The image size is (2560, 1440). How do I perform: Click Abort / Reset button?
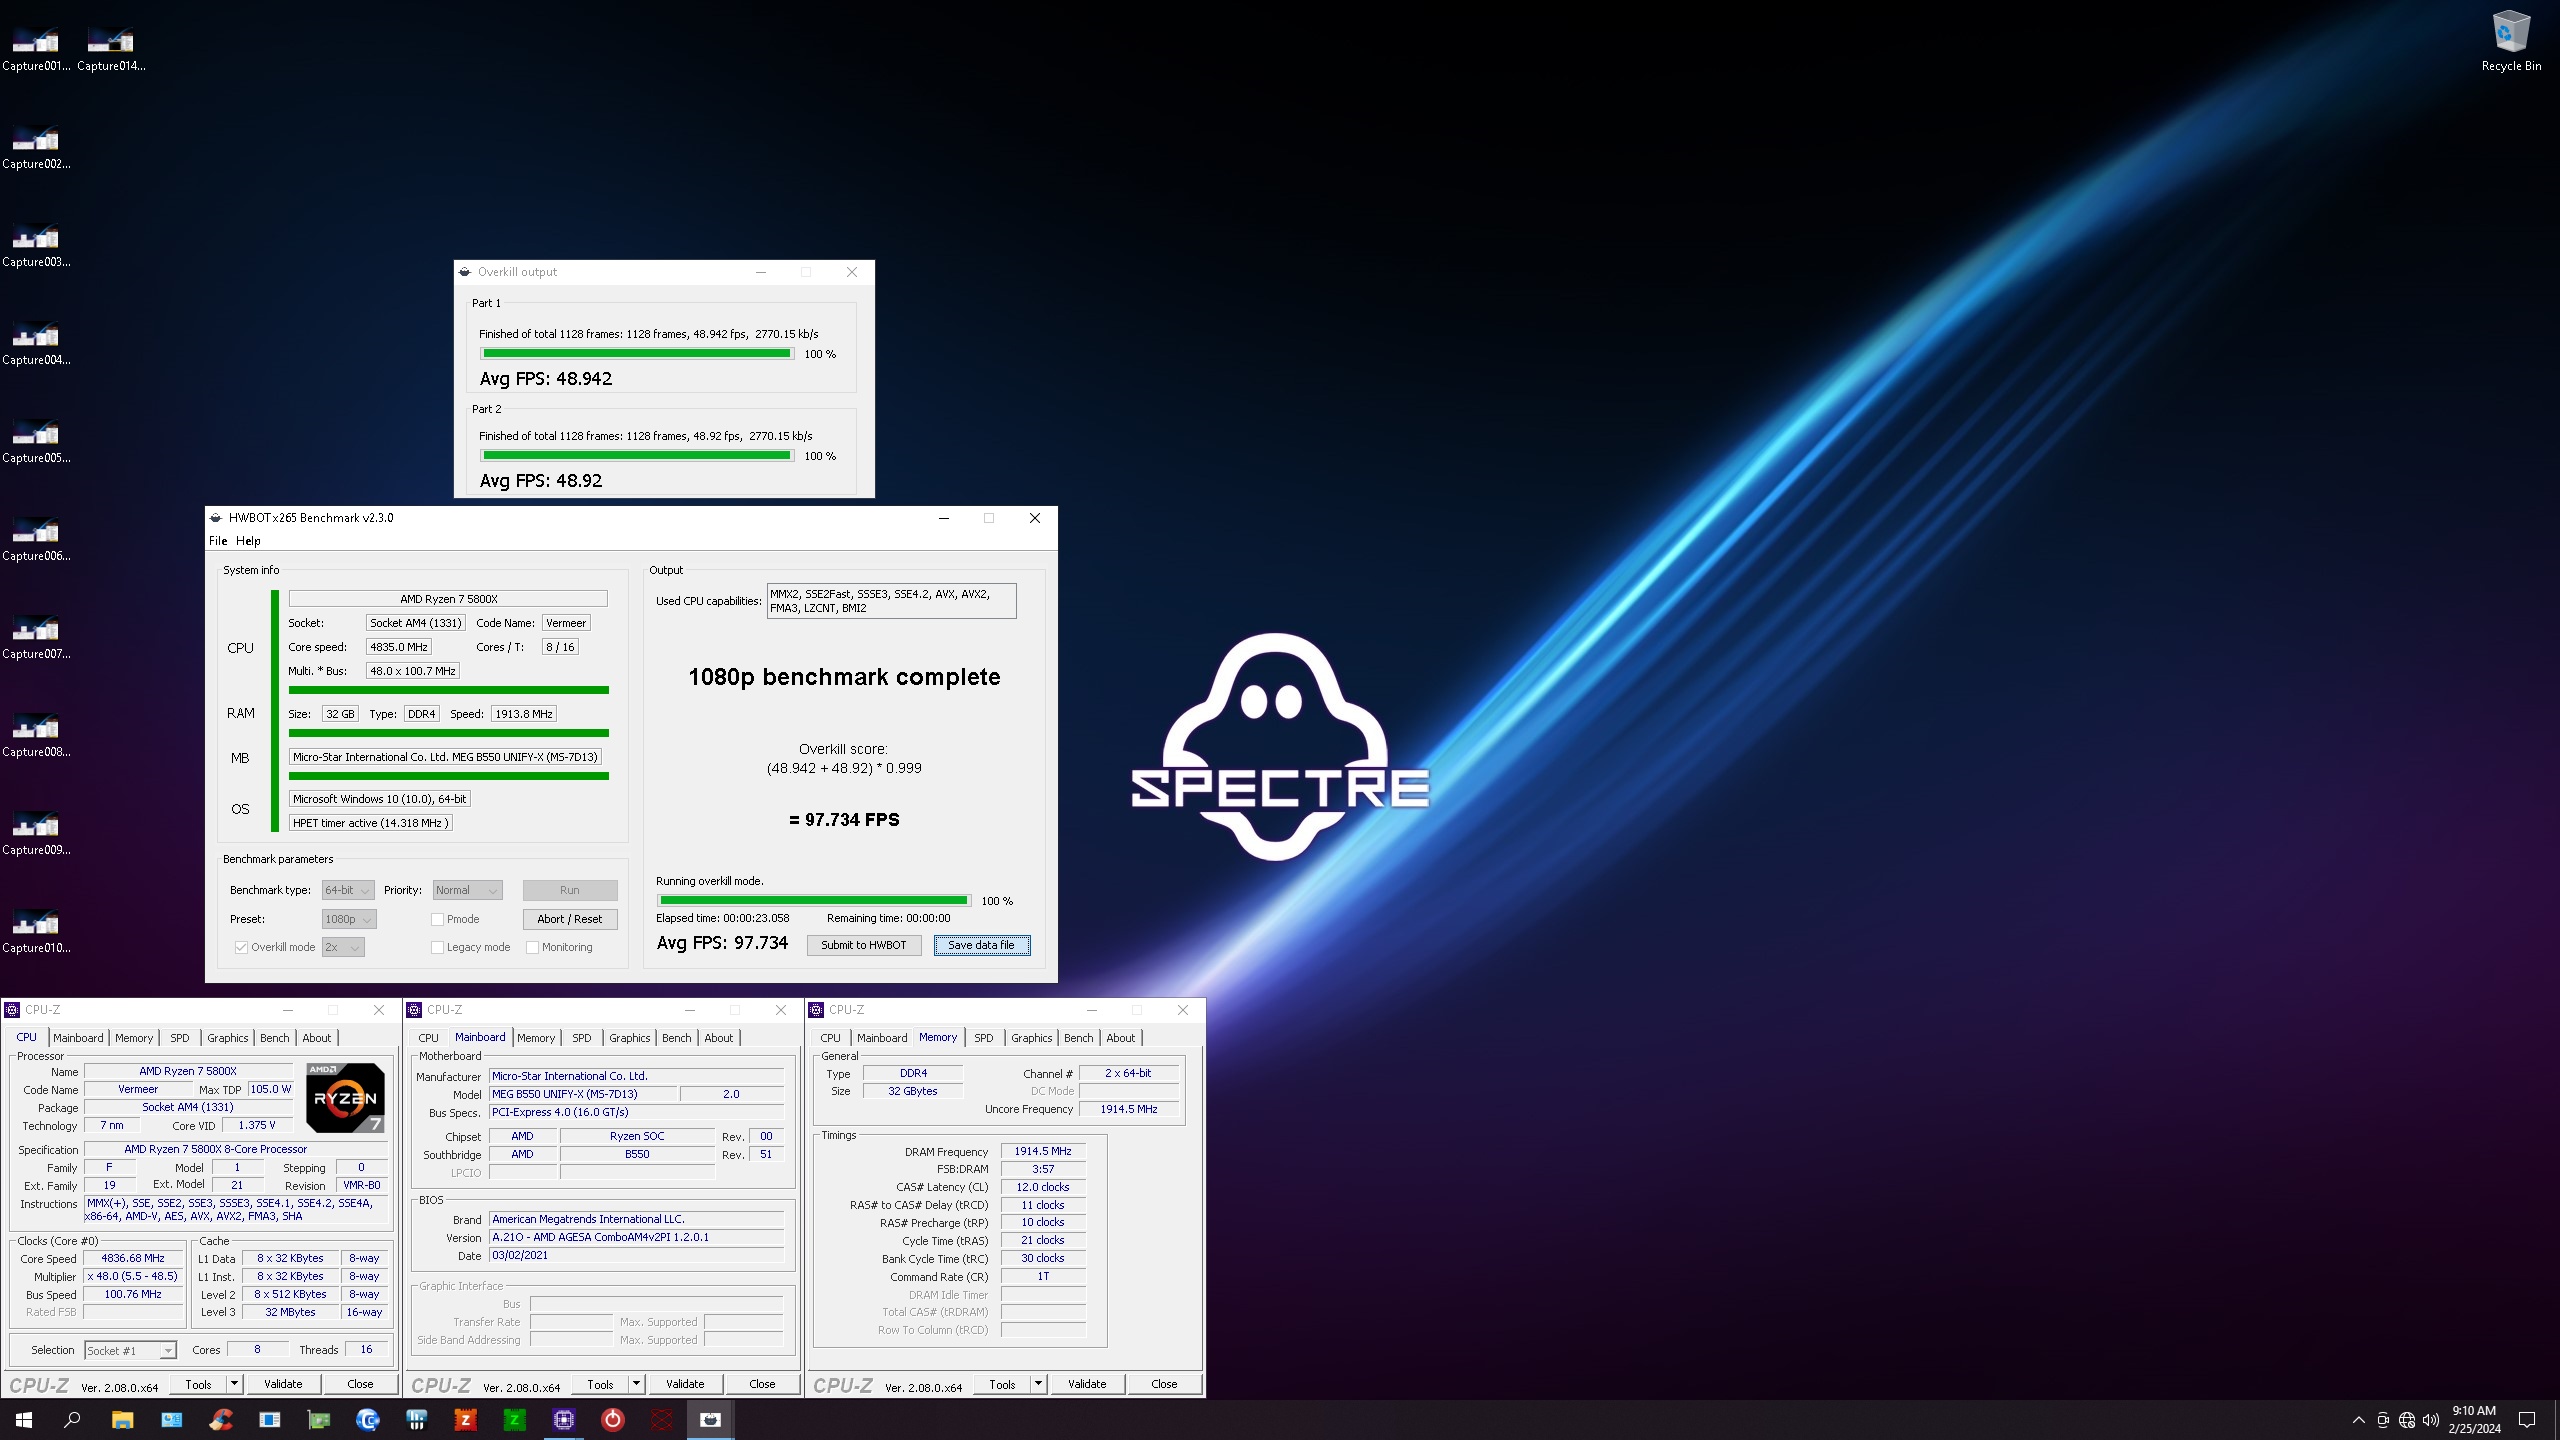coord(570,919)
